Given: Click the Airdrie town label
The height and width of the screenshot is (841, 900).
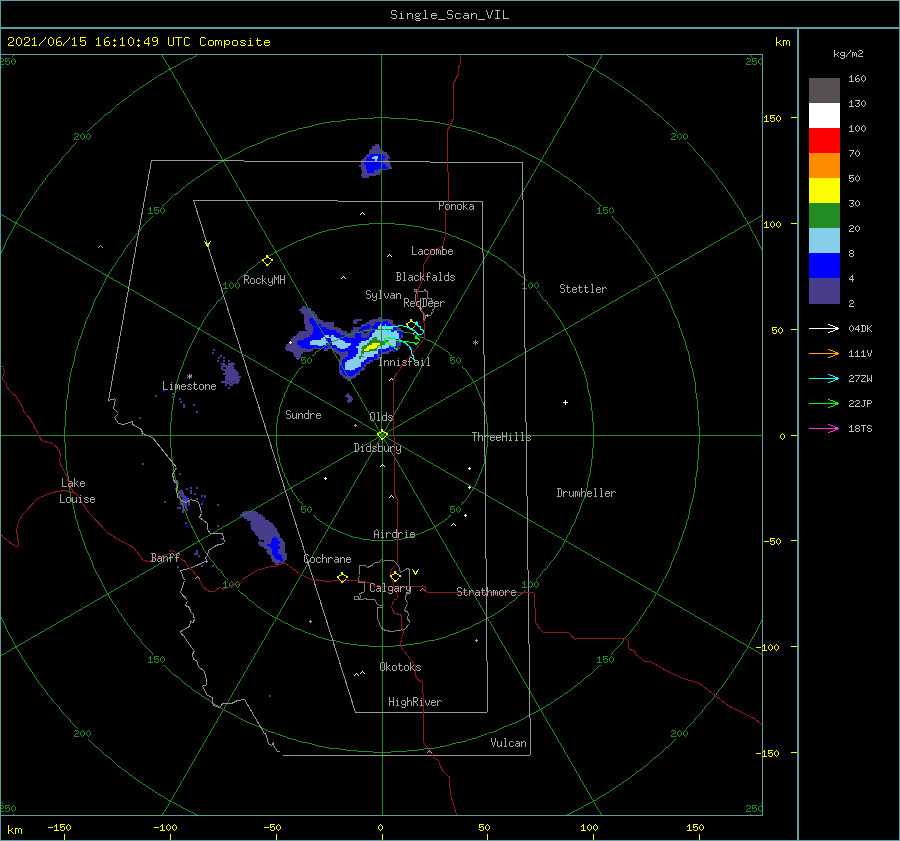Looking at the screenshot, I should point(394,534).
